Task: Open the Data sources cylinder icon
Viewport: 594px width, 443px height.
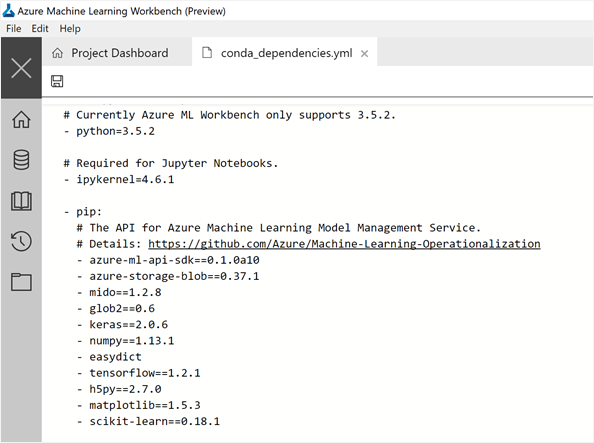Action: tap(21, 160)
